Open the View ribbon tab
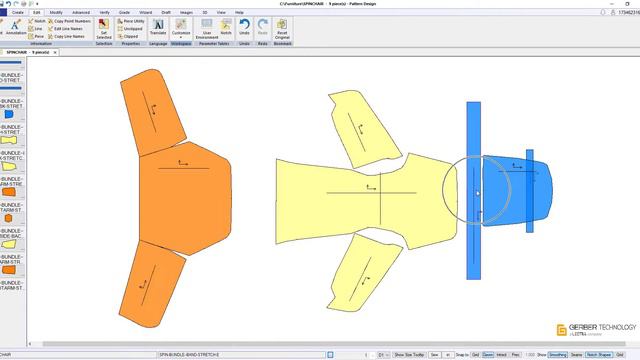This screenshot has height=360, width=640. [221, 13]
